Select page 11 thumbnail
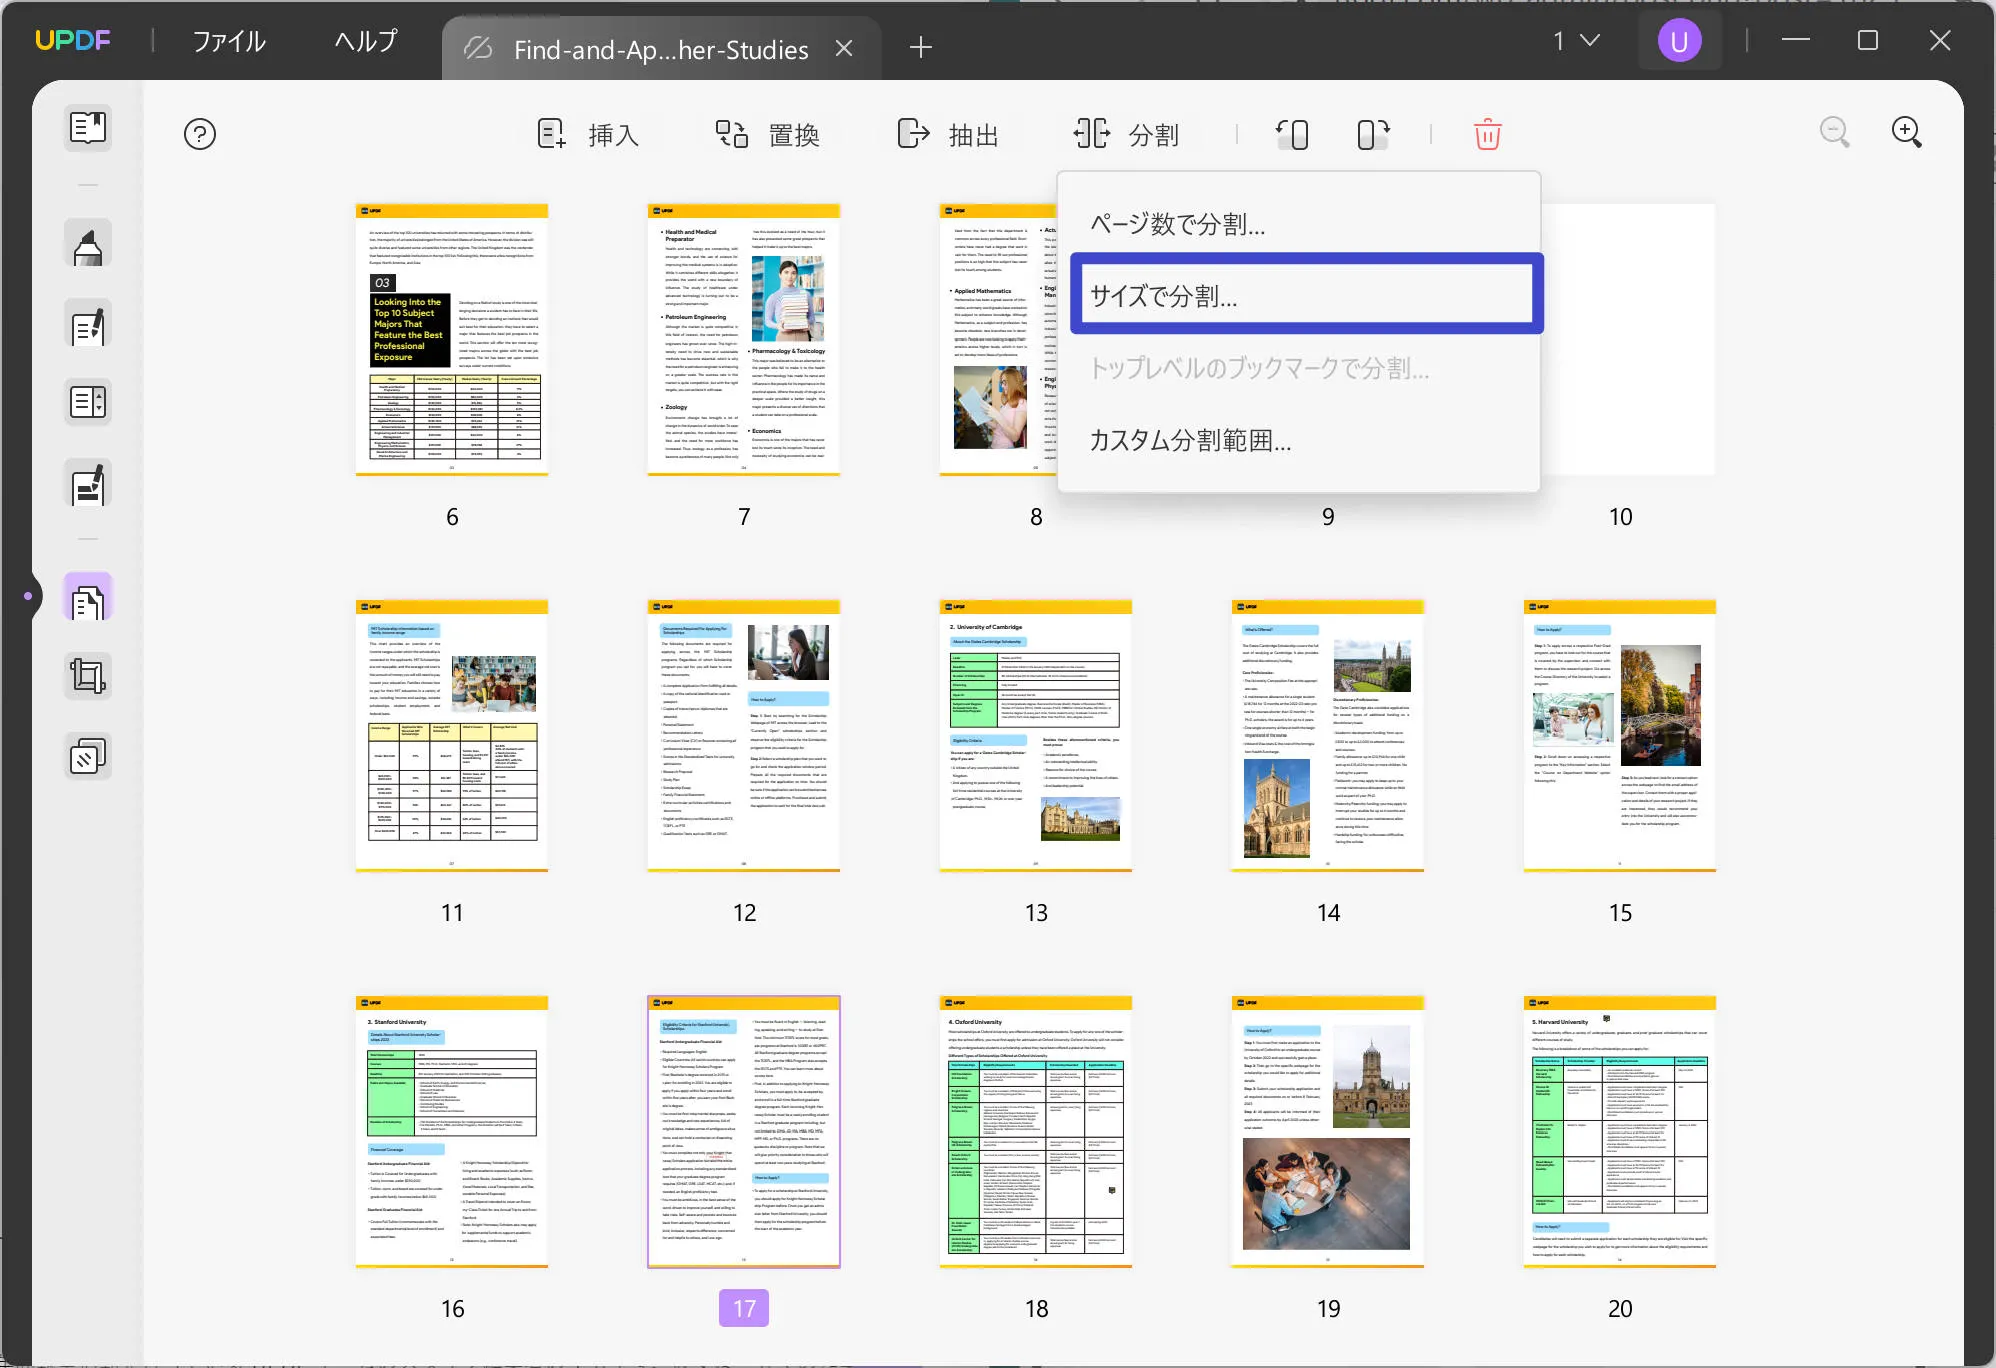This screenshot has height=1368, width=1996. 452,736
